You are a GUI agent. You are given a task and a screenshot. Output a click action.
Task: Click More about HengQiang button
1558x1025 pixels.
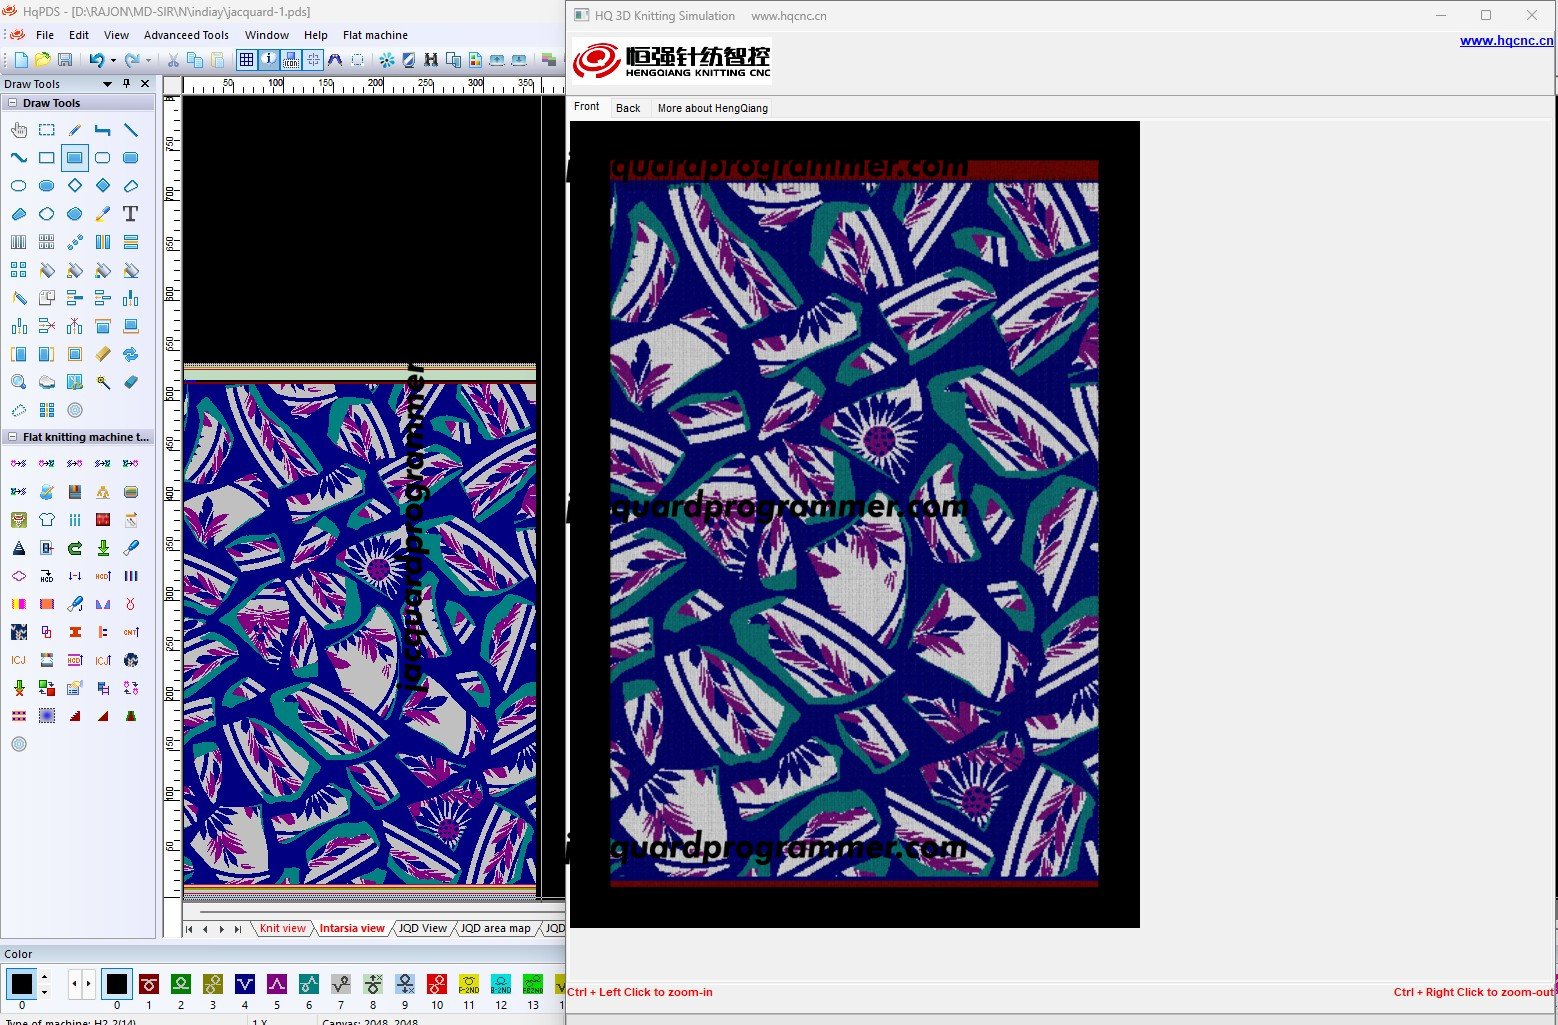click(x=712, y=108)
